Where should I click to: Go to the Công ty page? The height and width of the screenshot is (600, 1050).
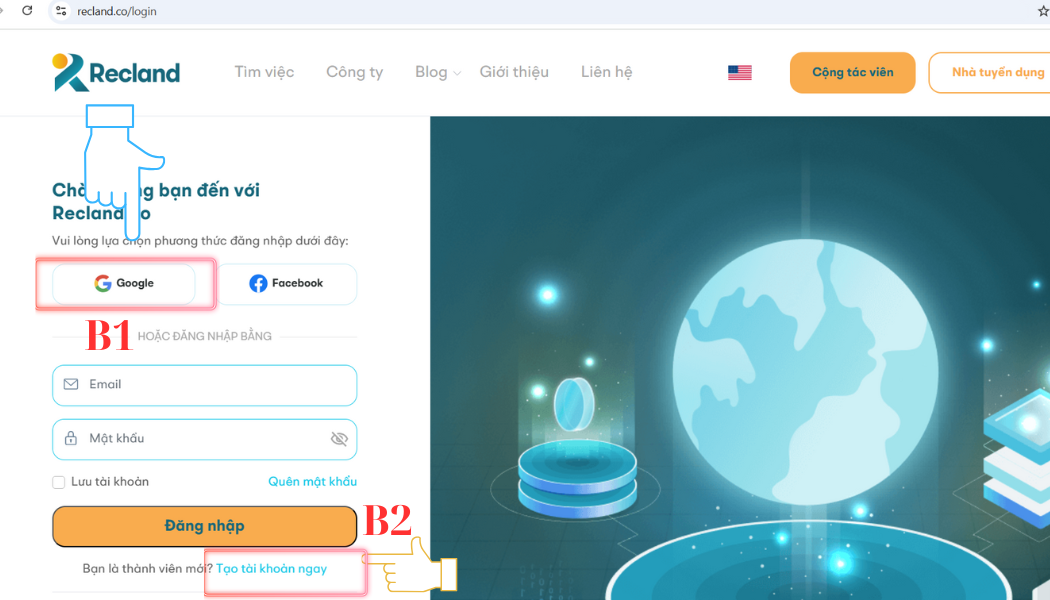(354, 72)
